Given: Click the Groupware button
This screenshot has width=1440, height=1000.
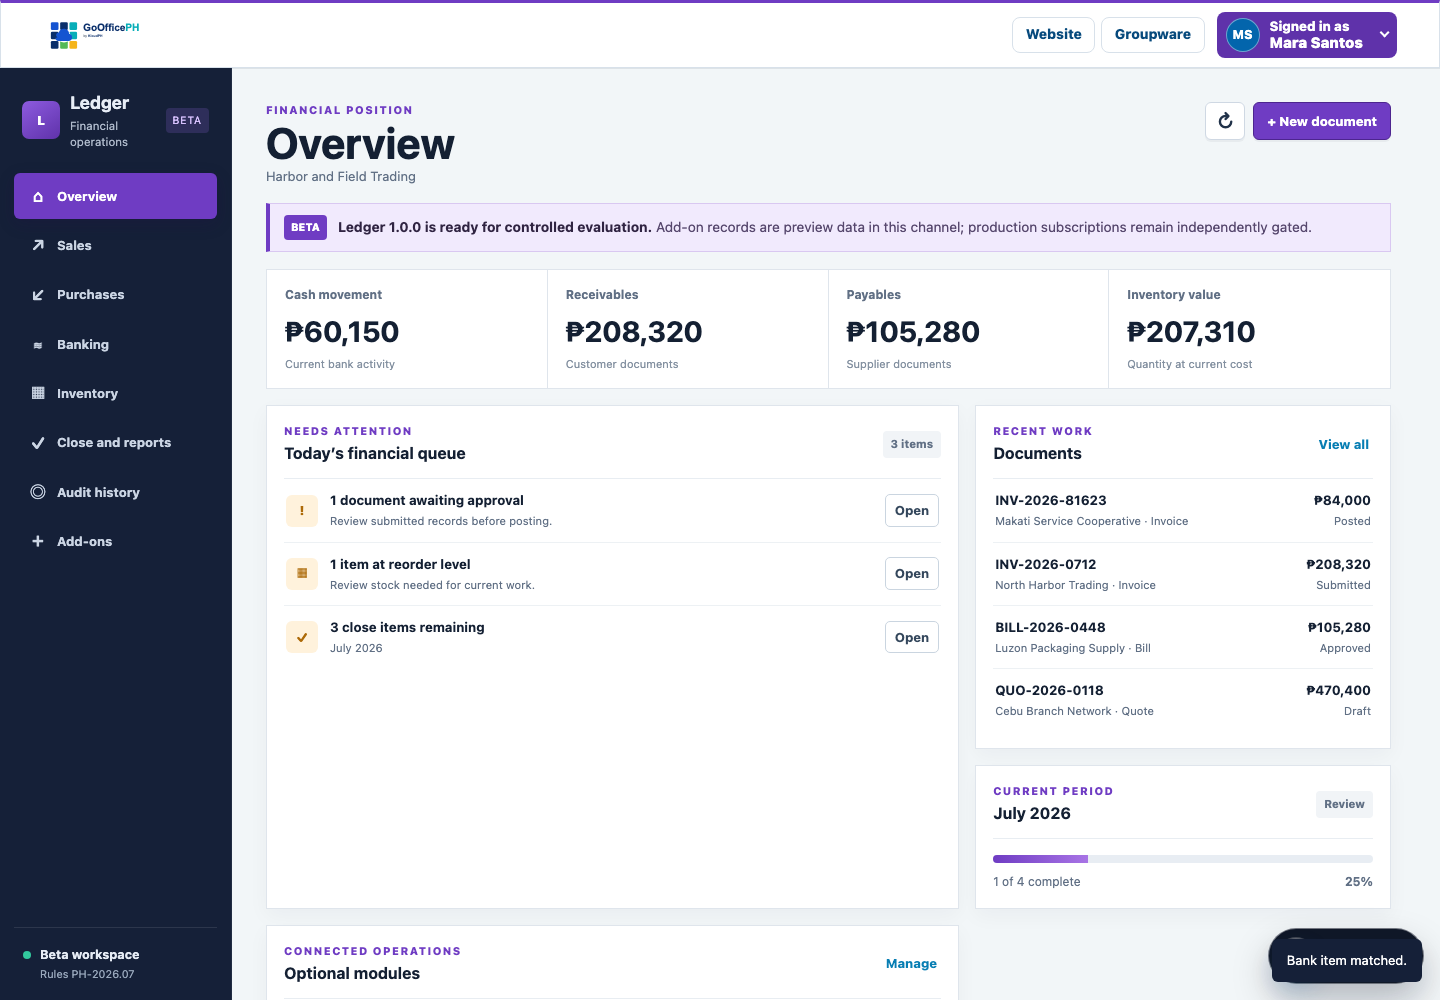Looking at the screenshot, I should coord(1152,34).
